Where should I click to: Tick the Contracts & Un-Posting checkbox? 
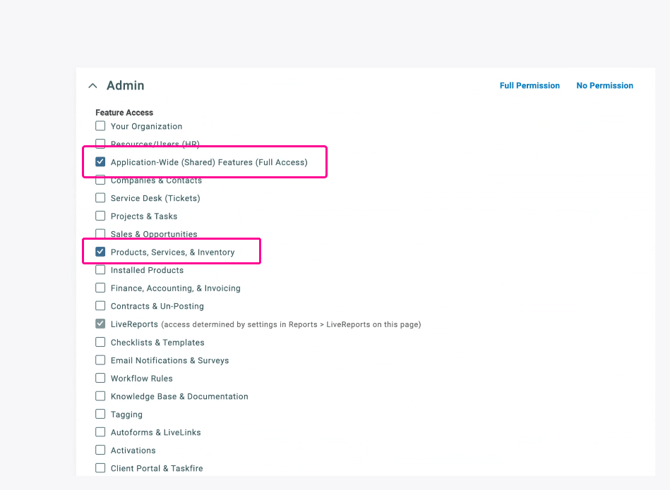100,306
